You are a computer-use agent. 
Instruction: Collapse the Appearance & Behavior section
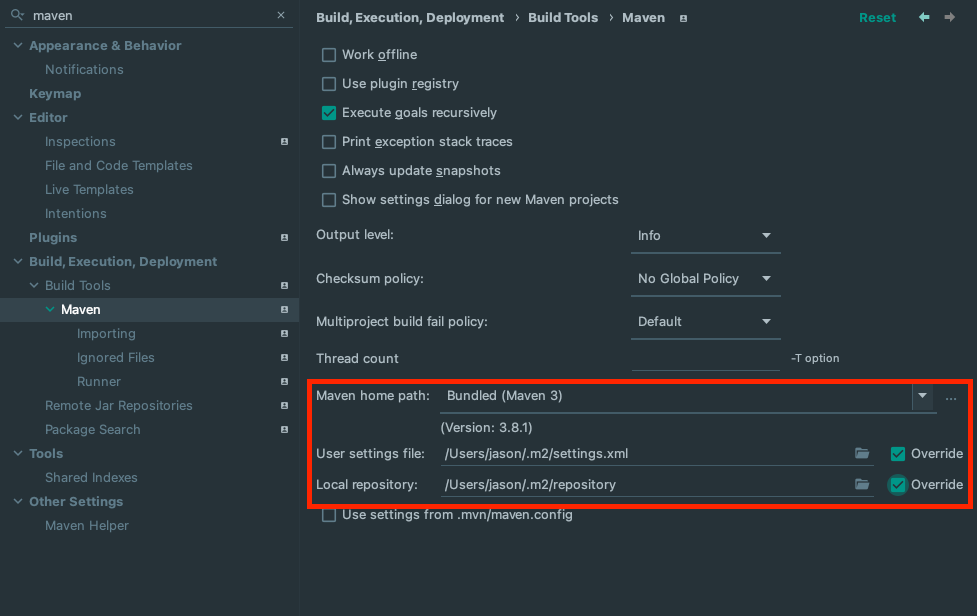point(18,46)
